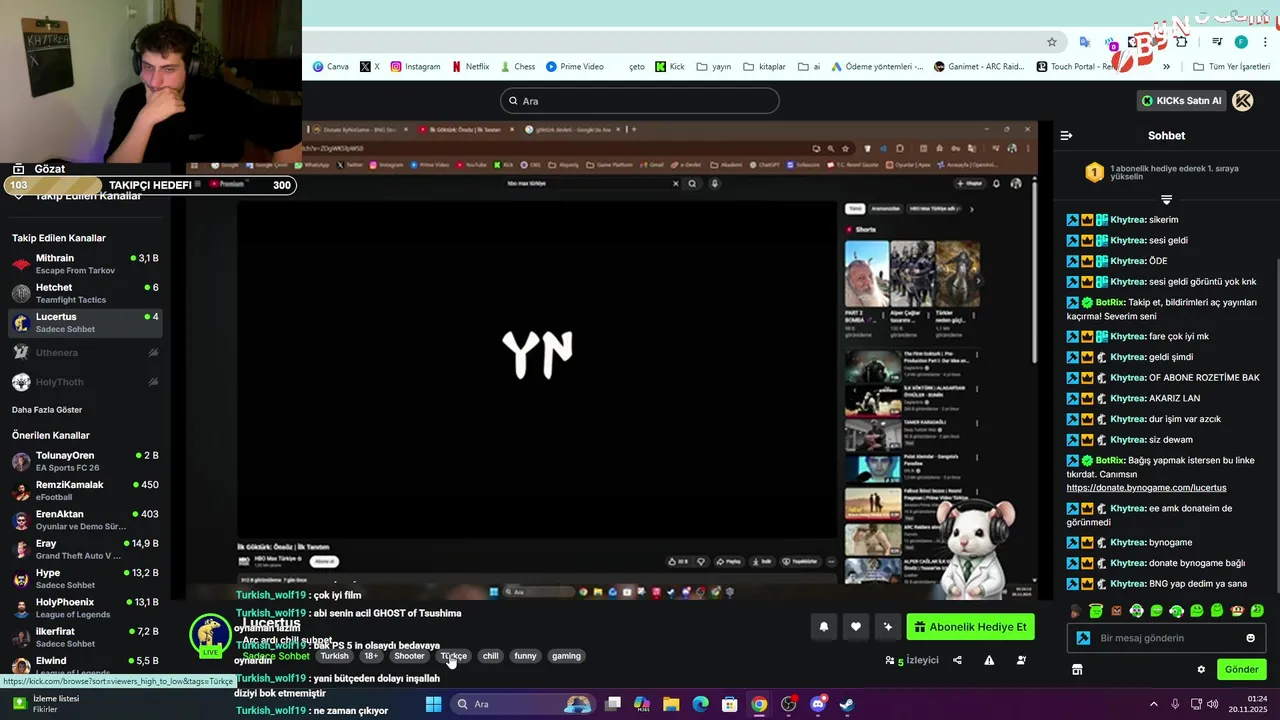Image resolution: width=1280 pixels, height=720 pixels.
Task: Show hidden system tray icons
Action: tap(1153, 704)
